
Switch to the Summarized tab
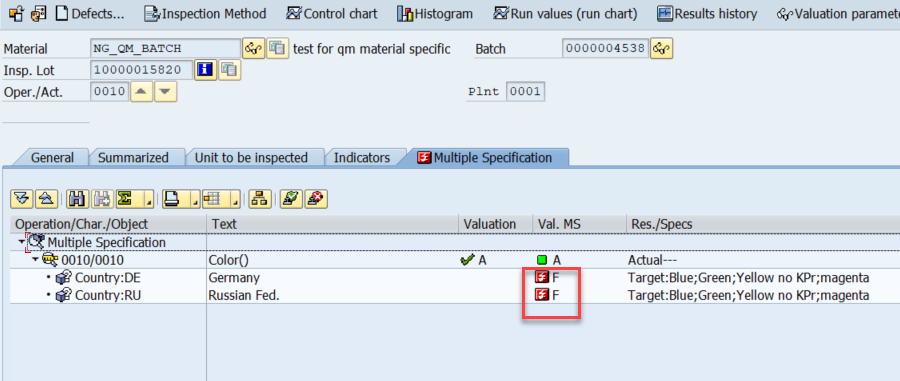133,157
